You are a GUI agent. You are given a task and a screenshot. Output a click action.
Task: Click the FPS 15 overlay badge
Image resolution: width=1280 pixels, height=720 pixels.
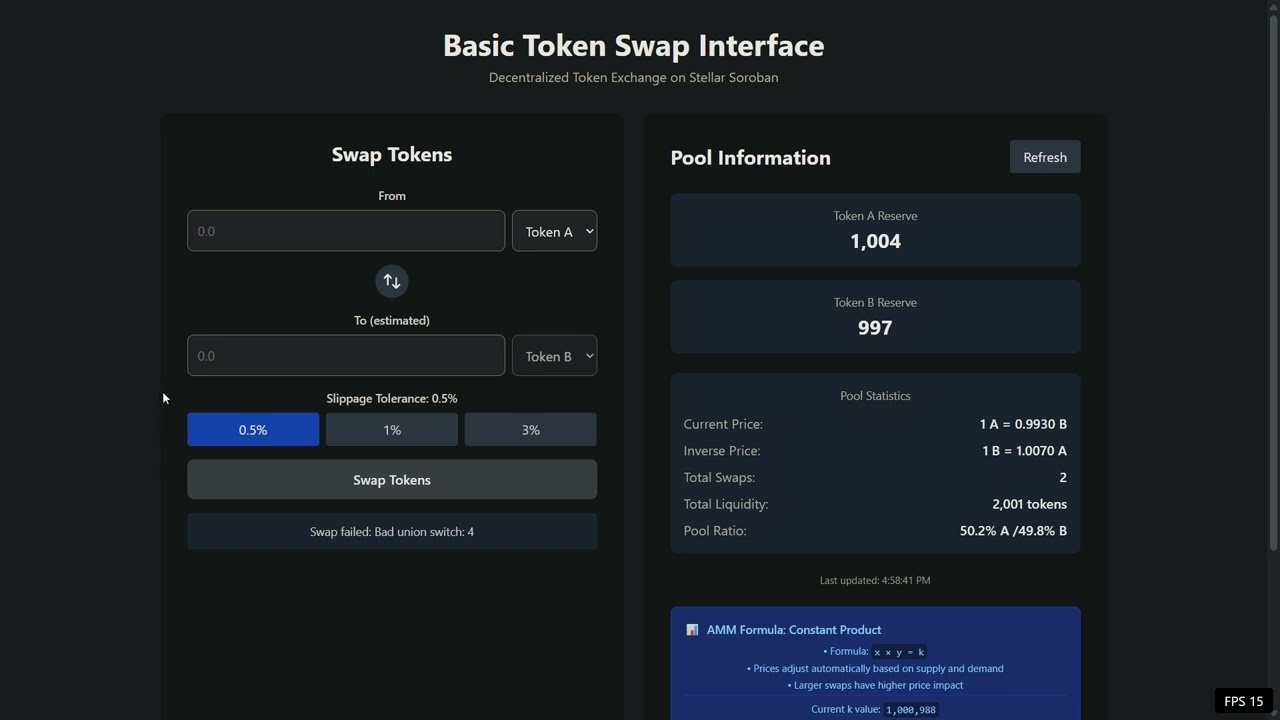coord(1244,701)
